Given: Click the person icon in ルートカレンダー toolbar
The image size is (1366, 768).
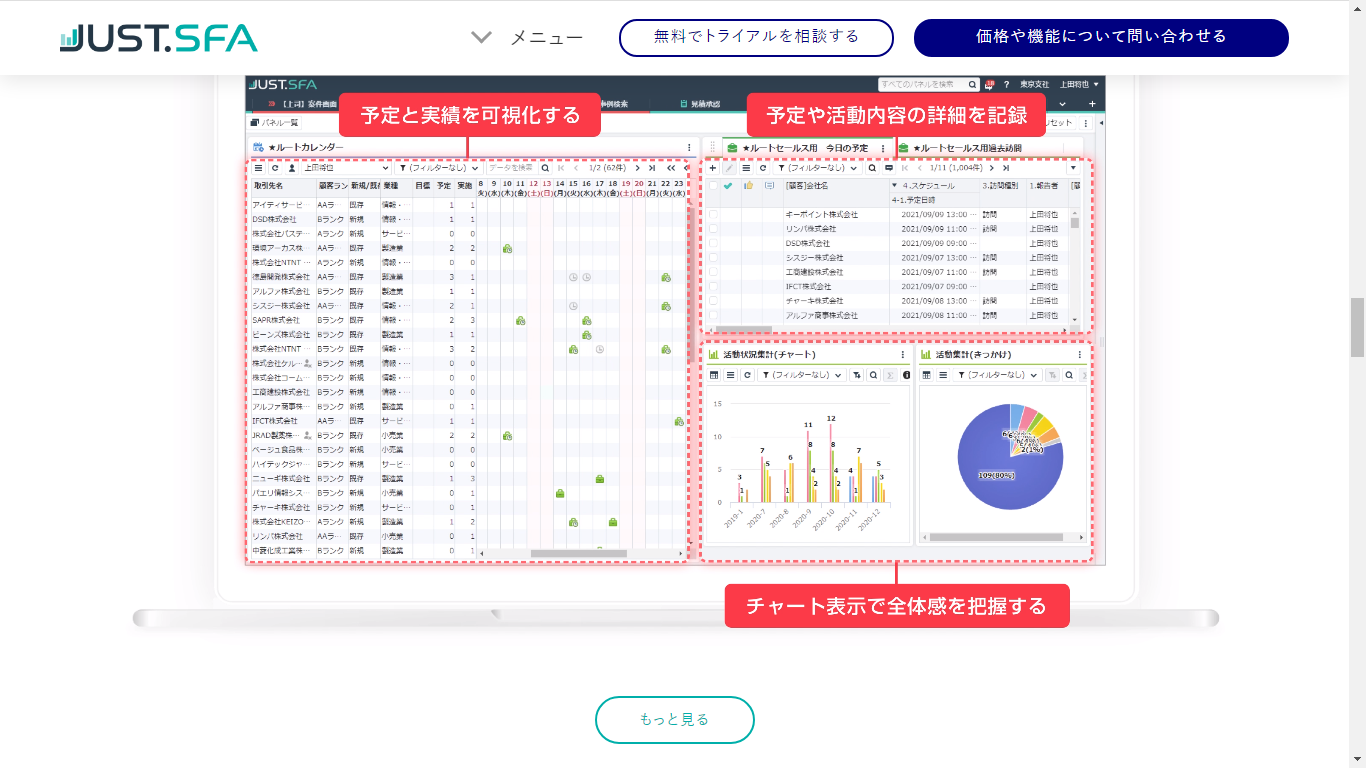Looking at the screenshot, I should click(x=292, y=168).
